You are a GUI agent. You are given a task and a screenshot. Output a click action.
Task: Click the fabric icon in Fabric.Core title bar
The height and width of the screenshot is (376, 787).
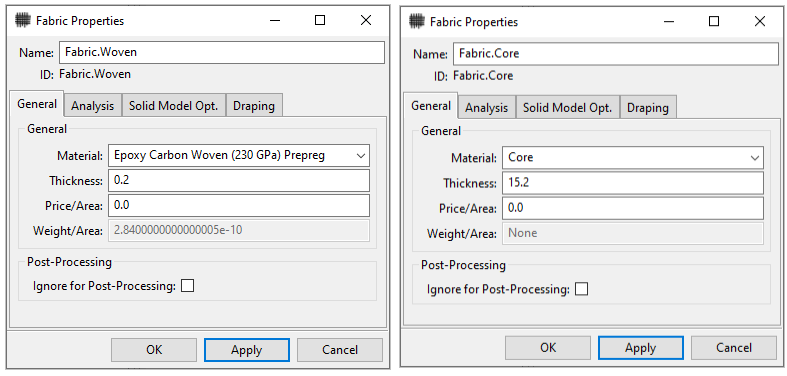click(416, 22)
